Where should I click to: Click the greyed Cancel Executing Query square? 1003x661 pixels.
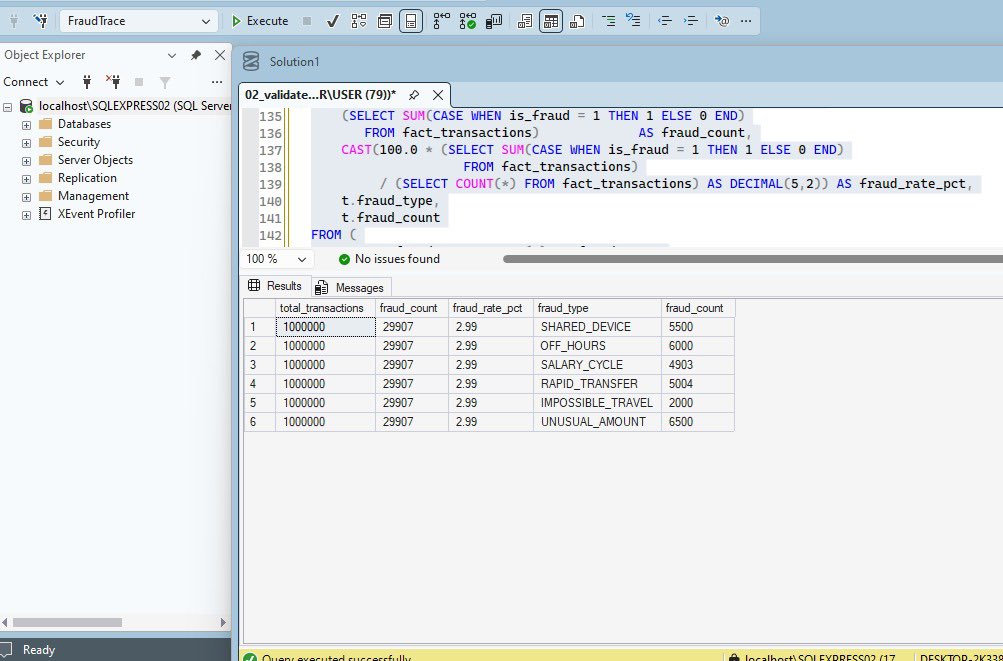pos(307,21)
